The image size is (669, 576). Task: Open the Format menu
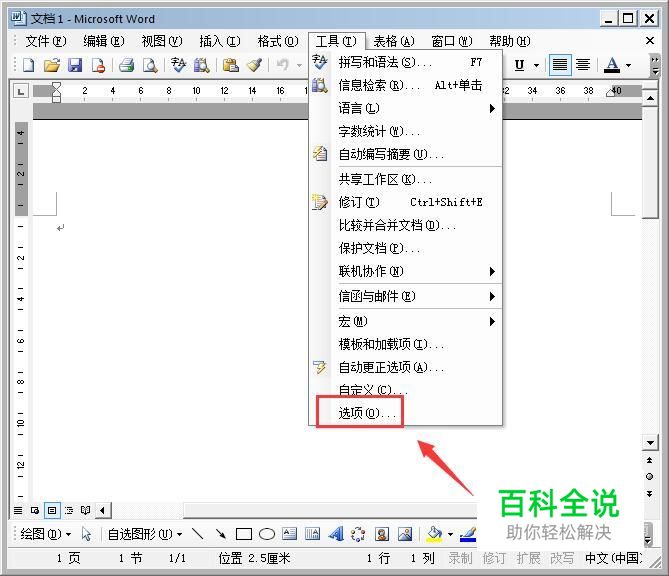click(278, 41)
